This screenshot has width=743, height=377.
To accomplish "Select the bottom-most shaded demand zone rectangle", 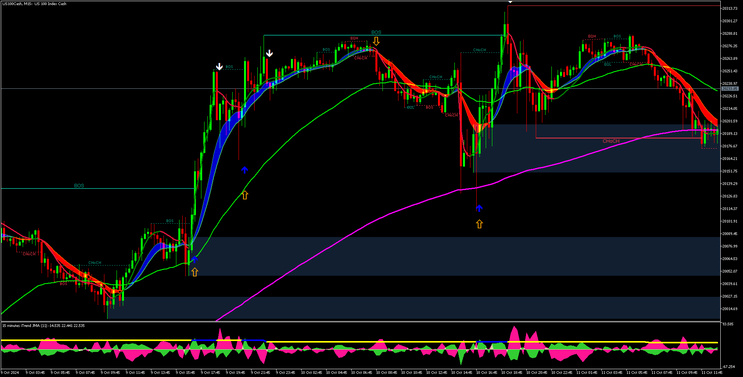I will pyautogui.click(x=414, y=308).
